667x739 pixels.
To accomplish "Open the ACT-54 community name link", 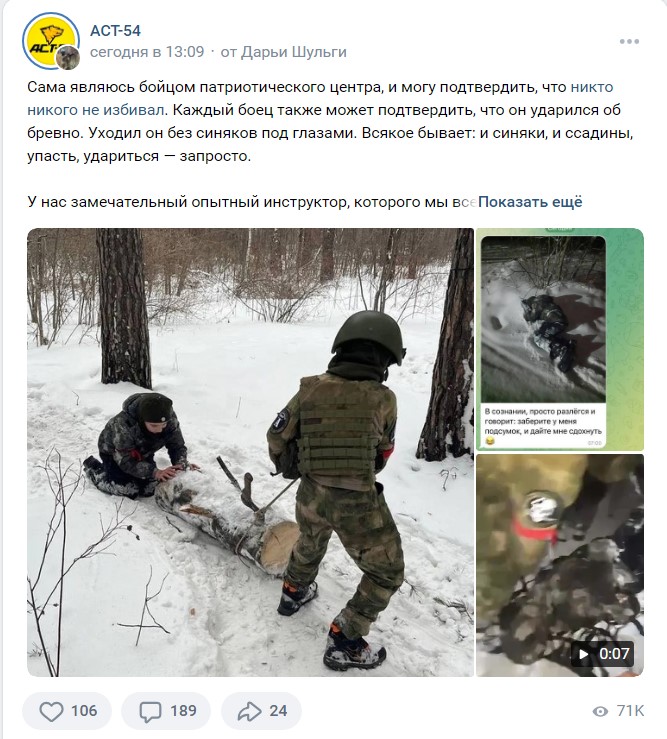I will point(115,31).
